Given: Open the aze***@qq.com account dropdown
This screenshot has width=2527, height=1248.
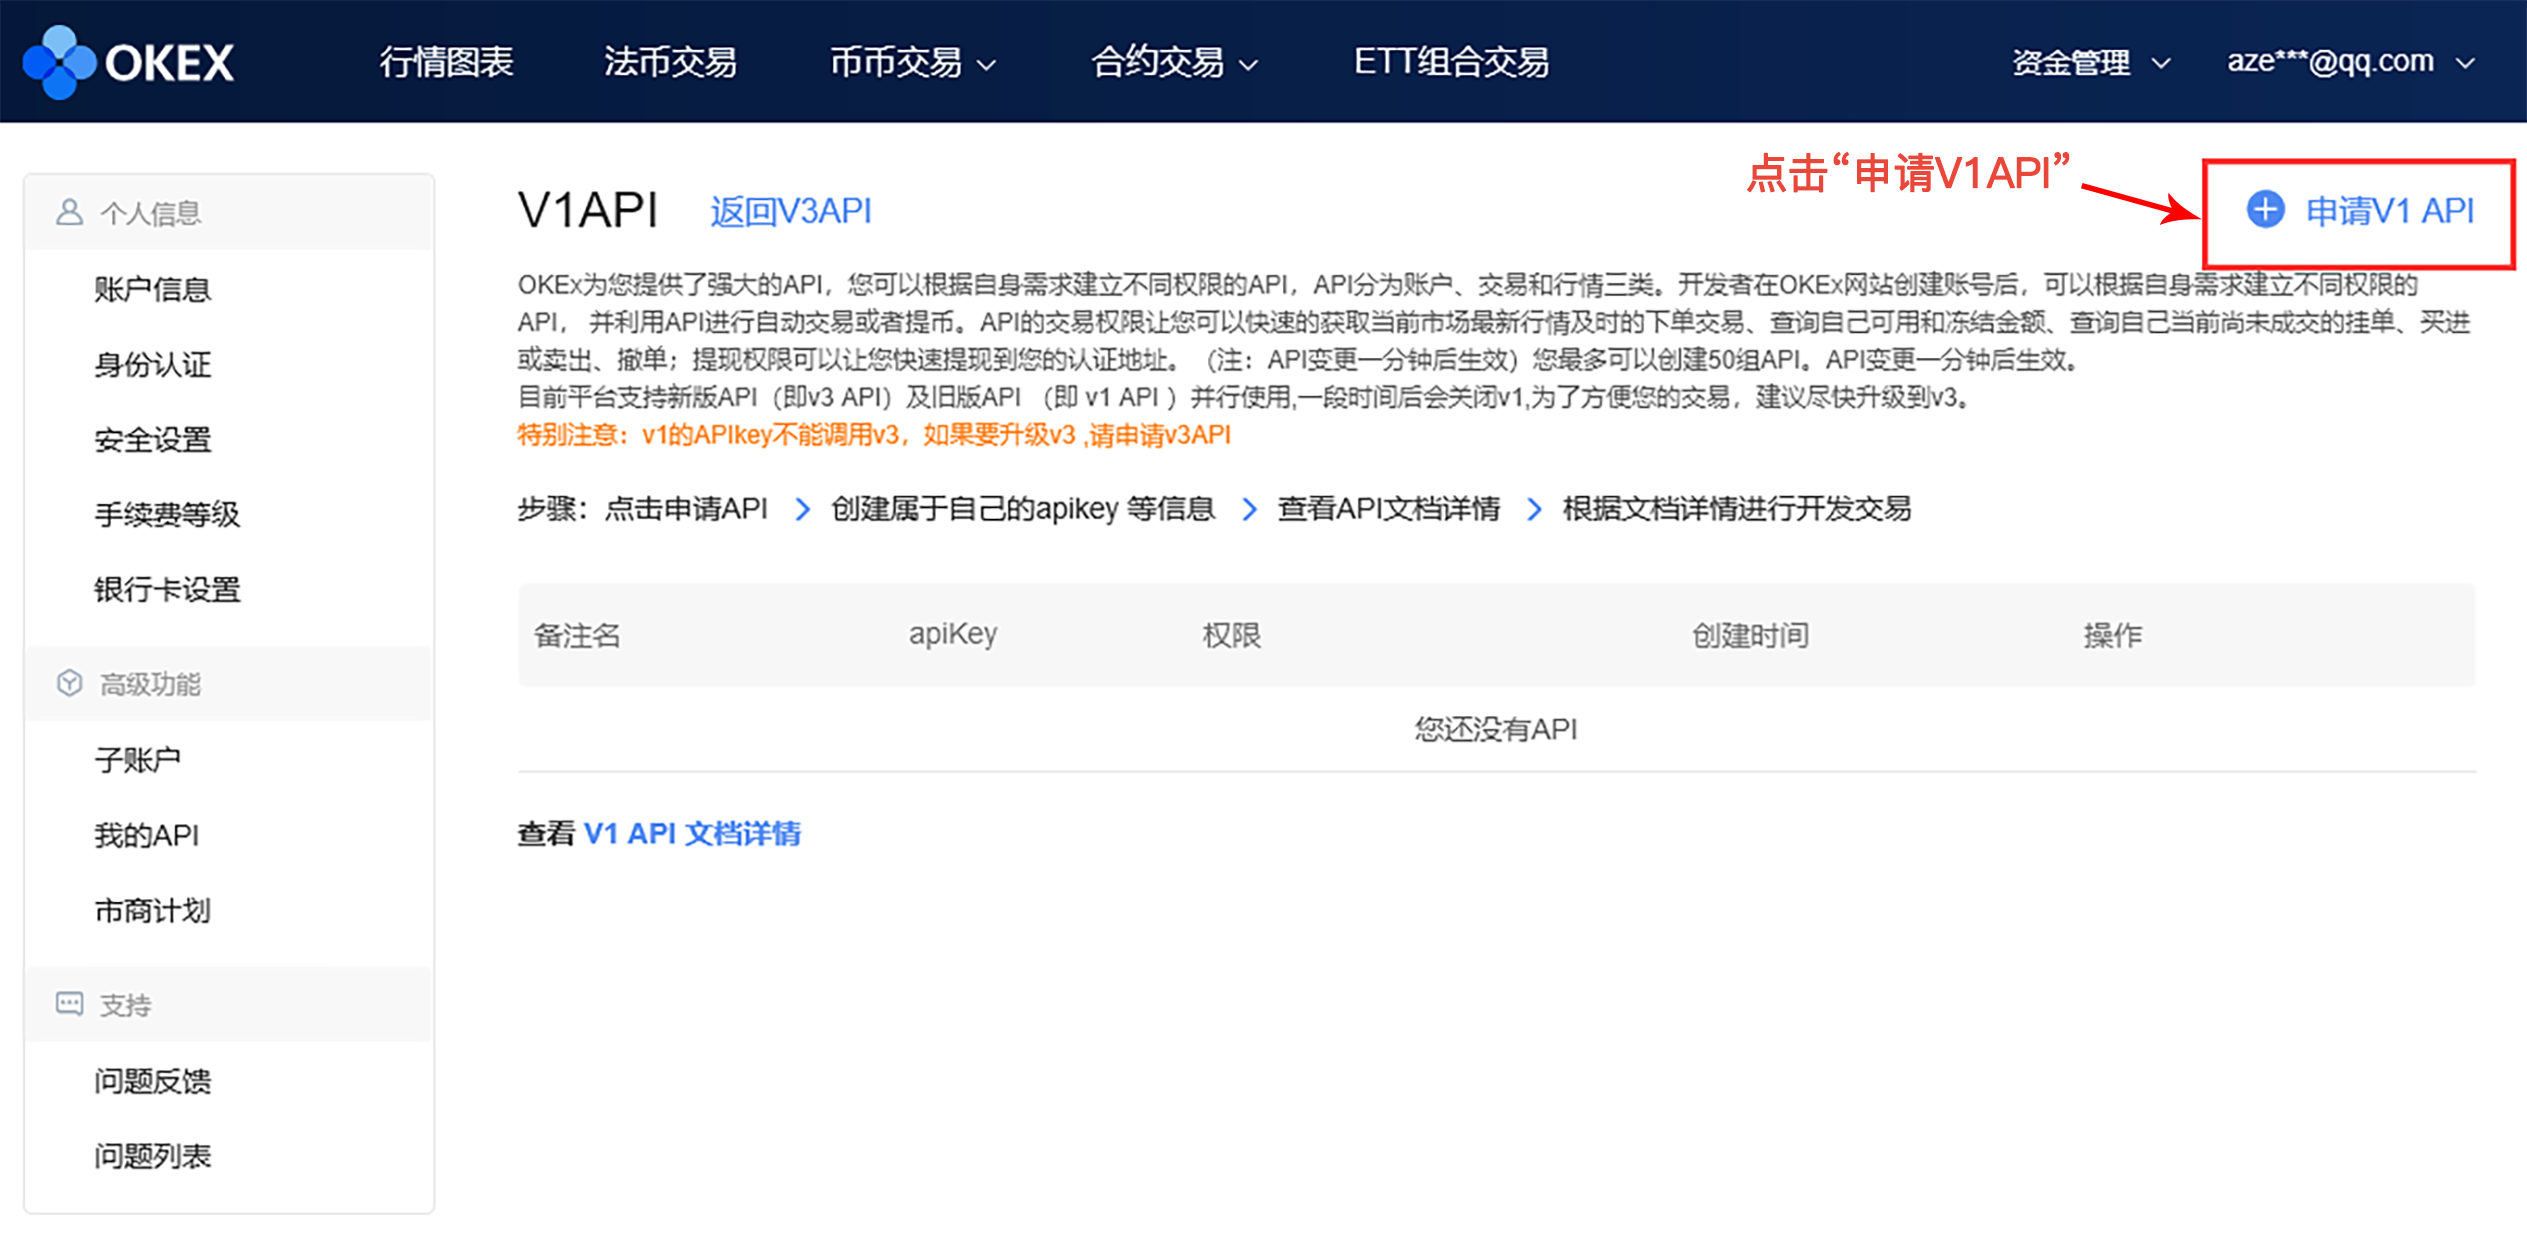Looking at the screenshot, I should pos(2350,62).
